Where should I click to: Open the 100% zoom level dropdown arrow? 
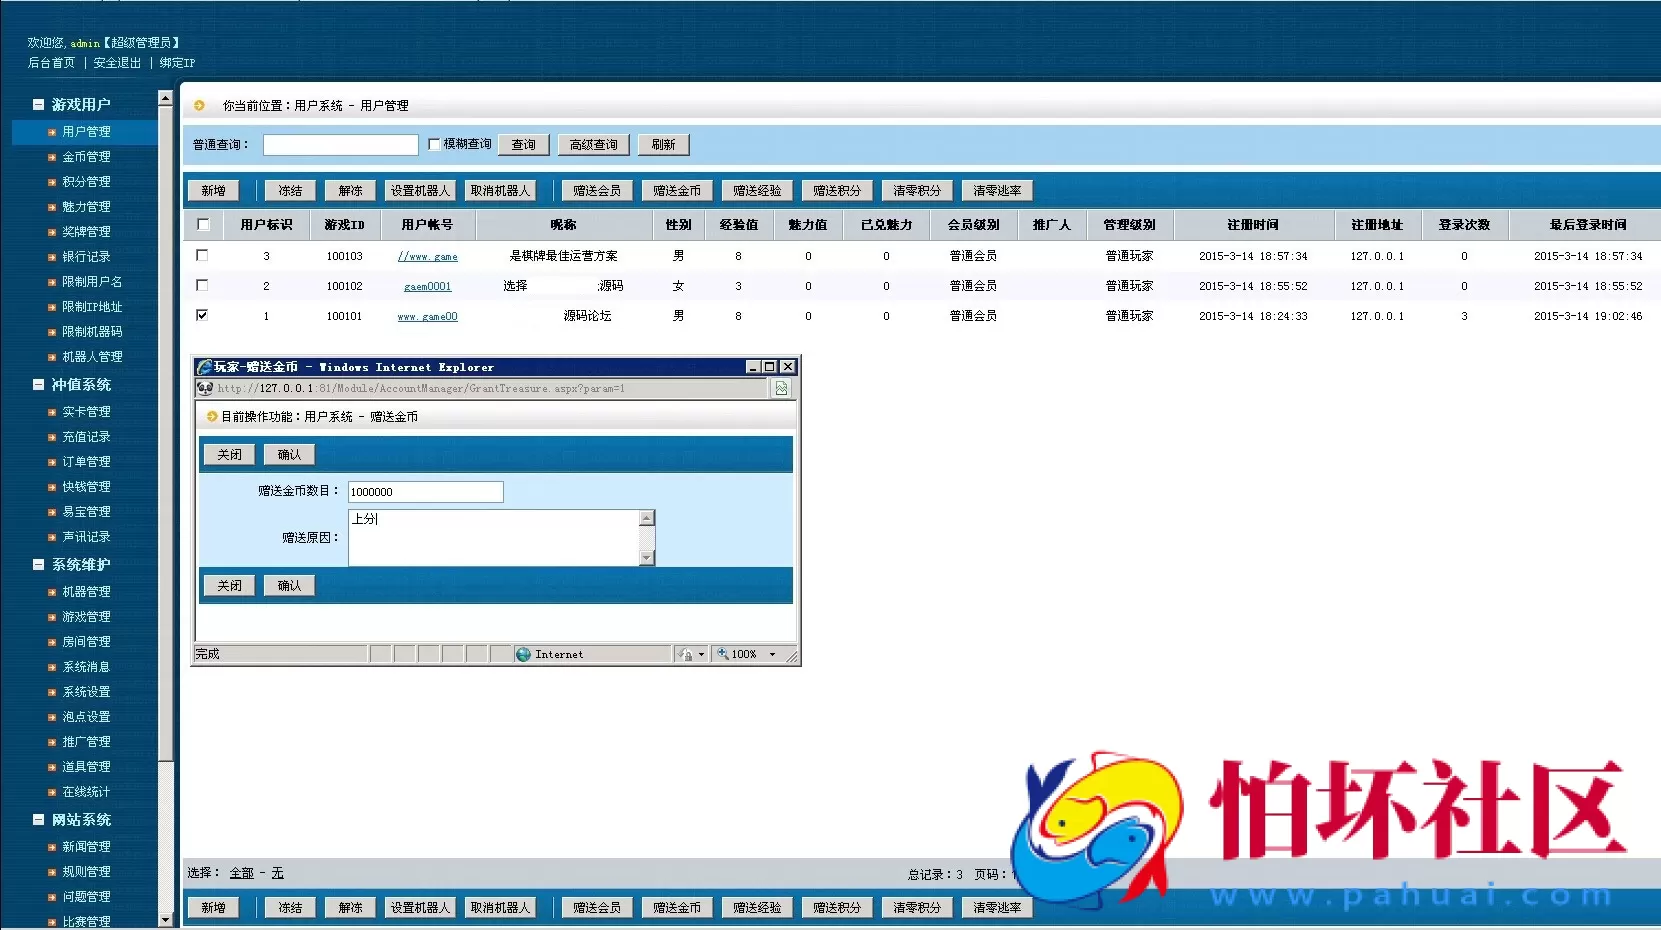click(x=772, y=654)
